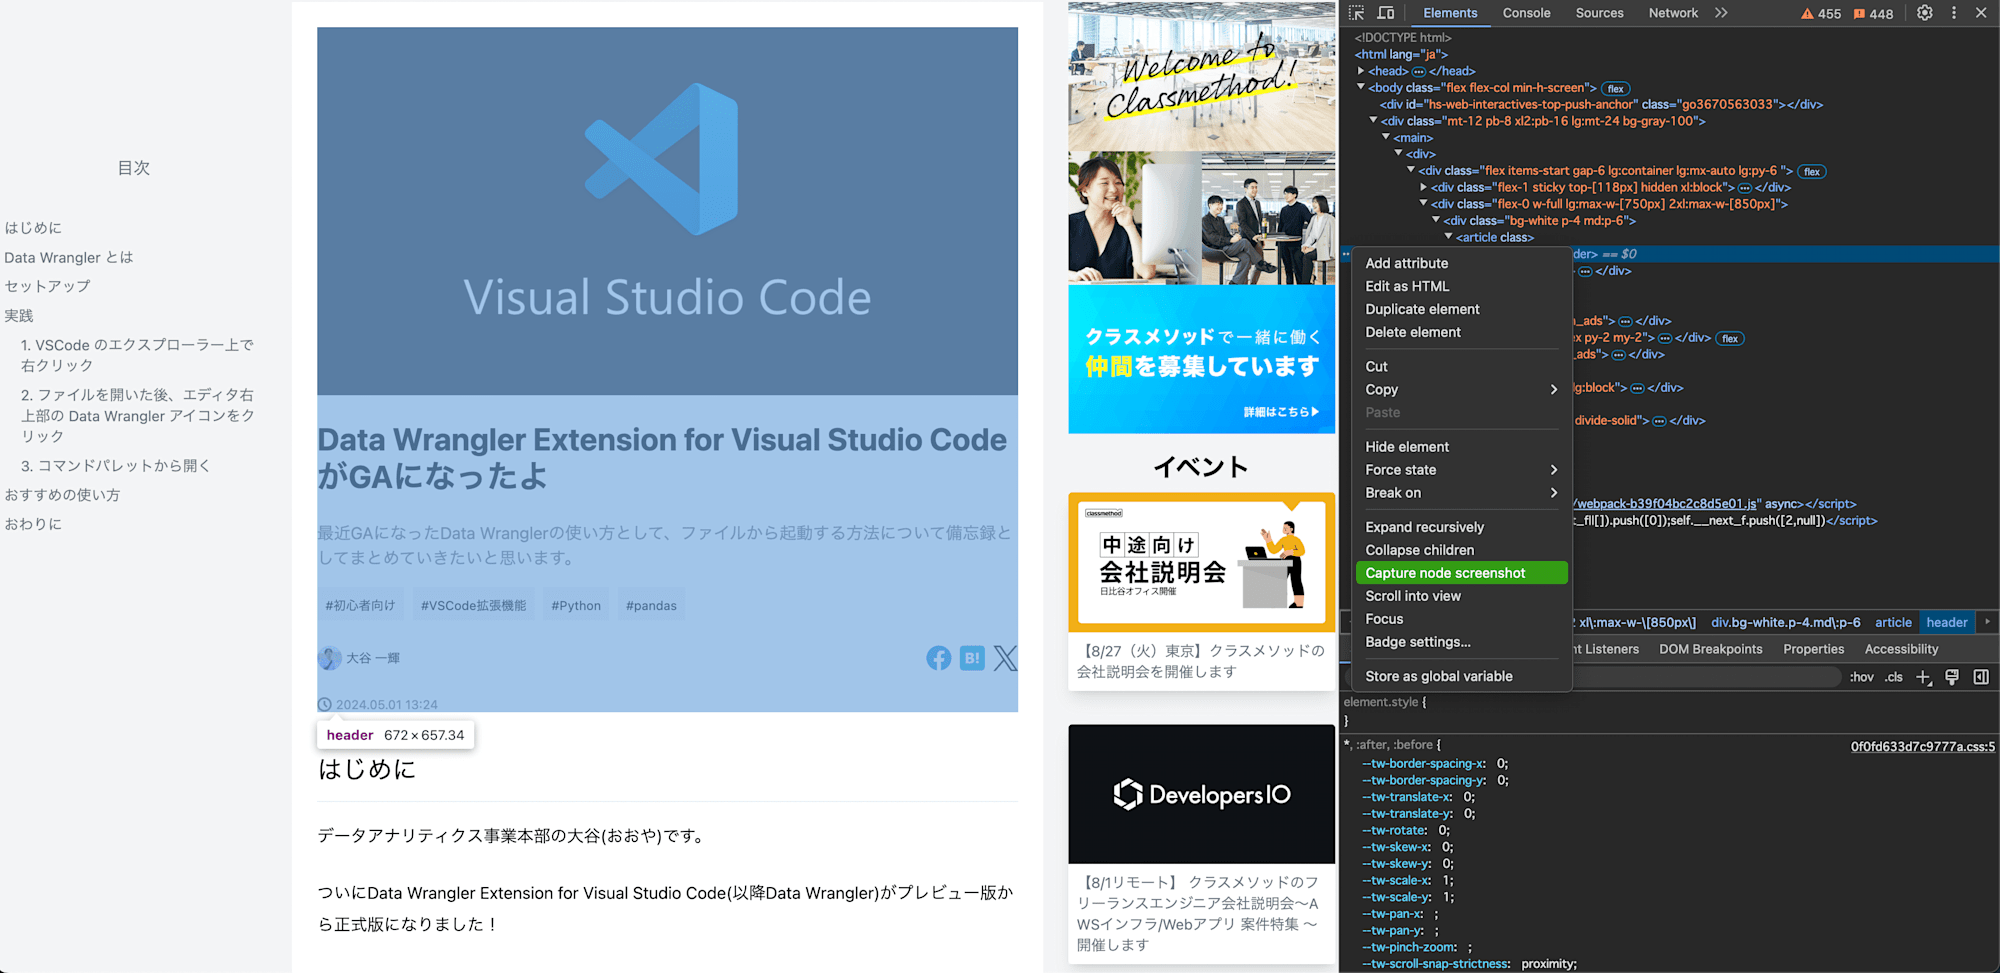Collapse the flex-0 w-full div triangle
The image size is (2000, 973).
point(1423,204)
